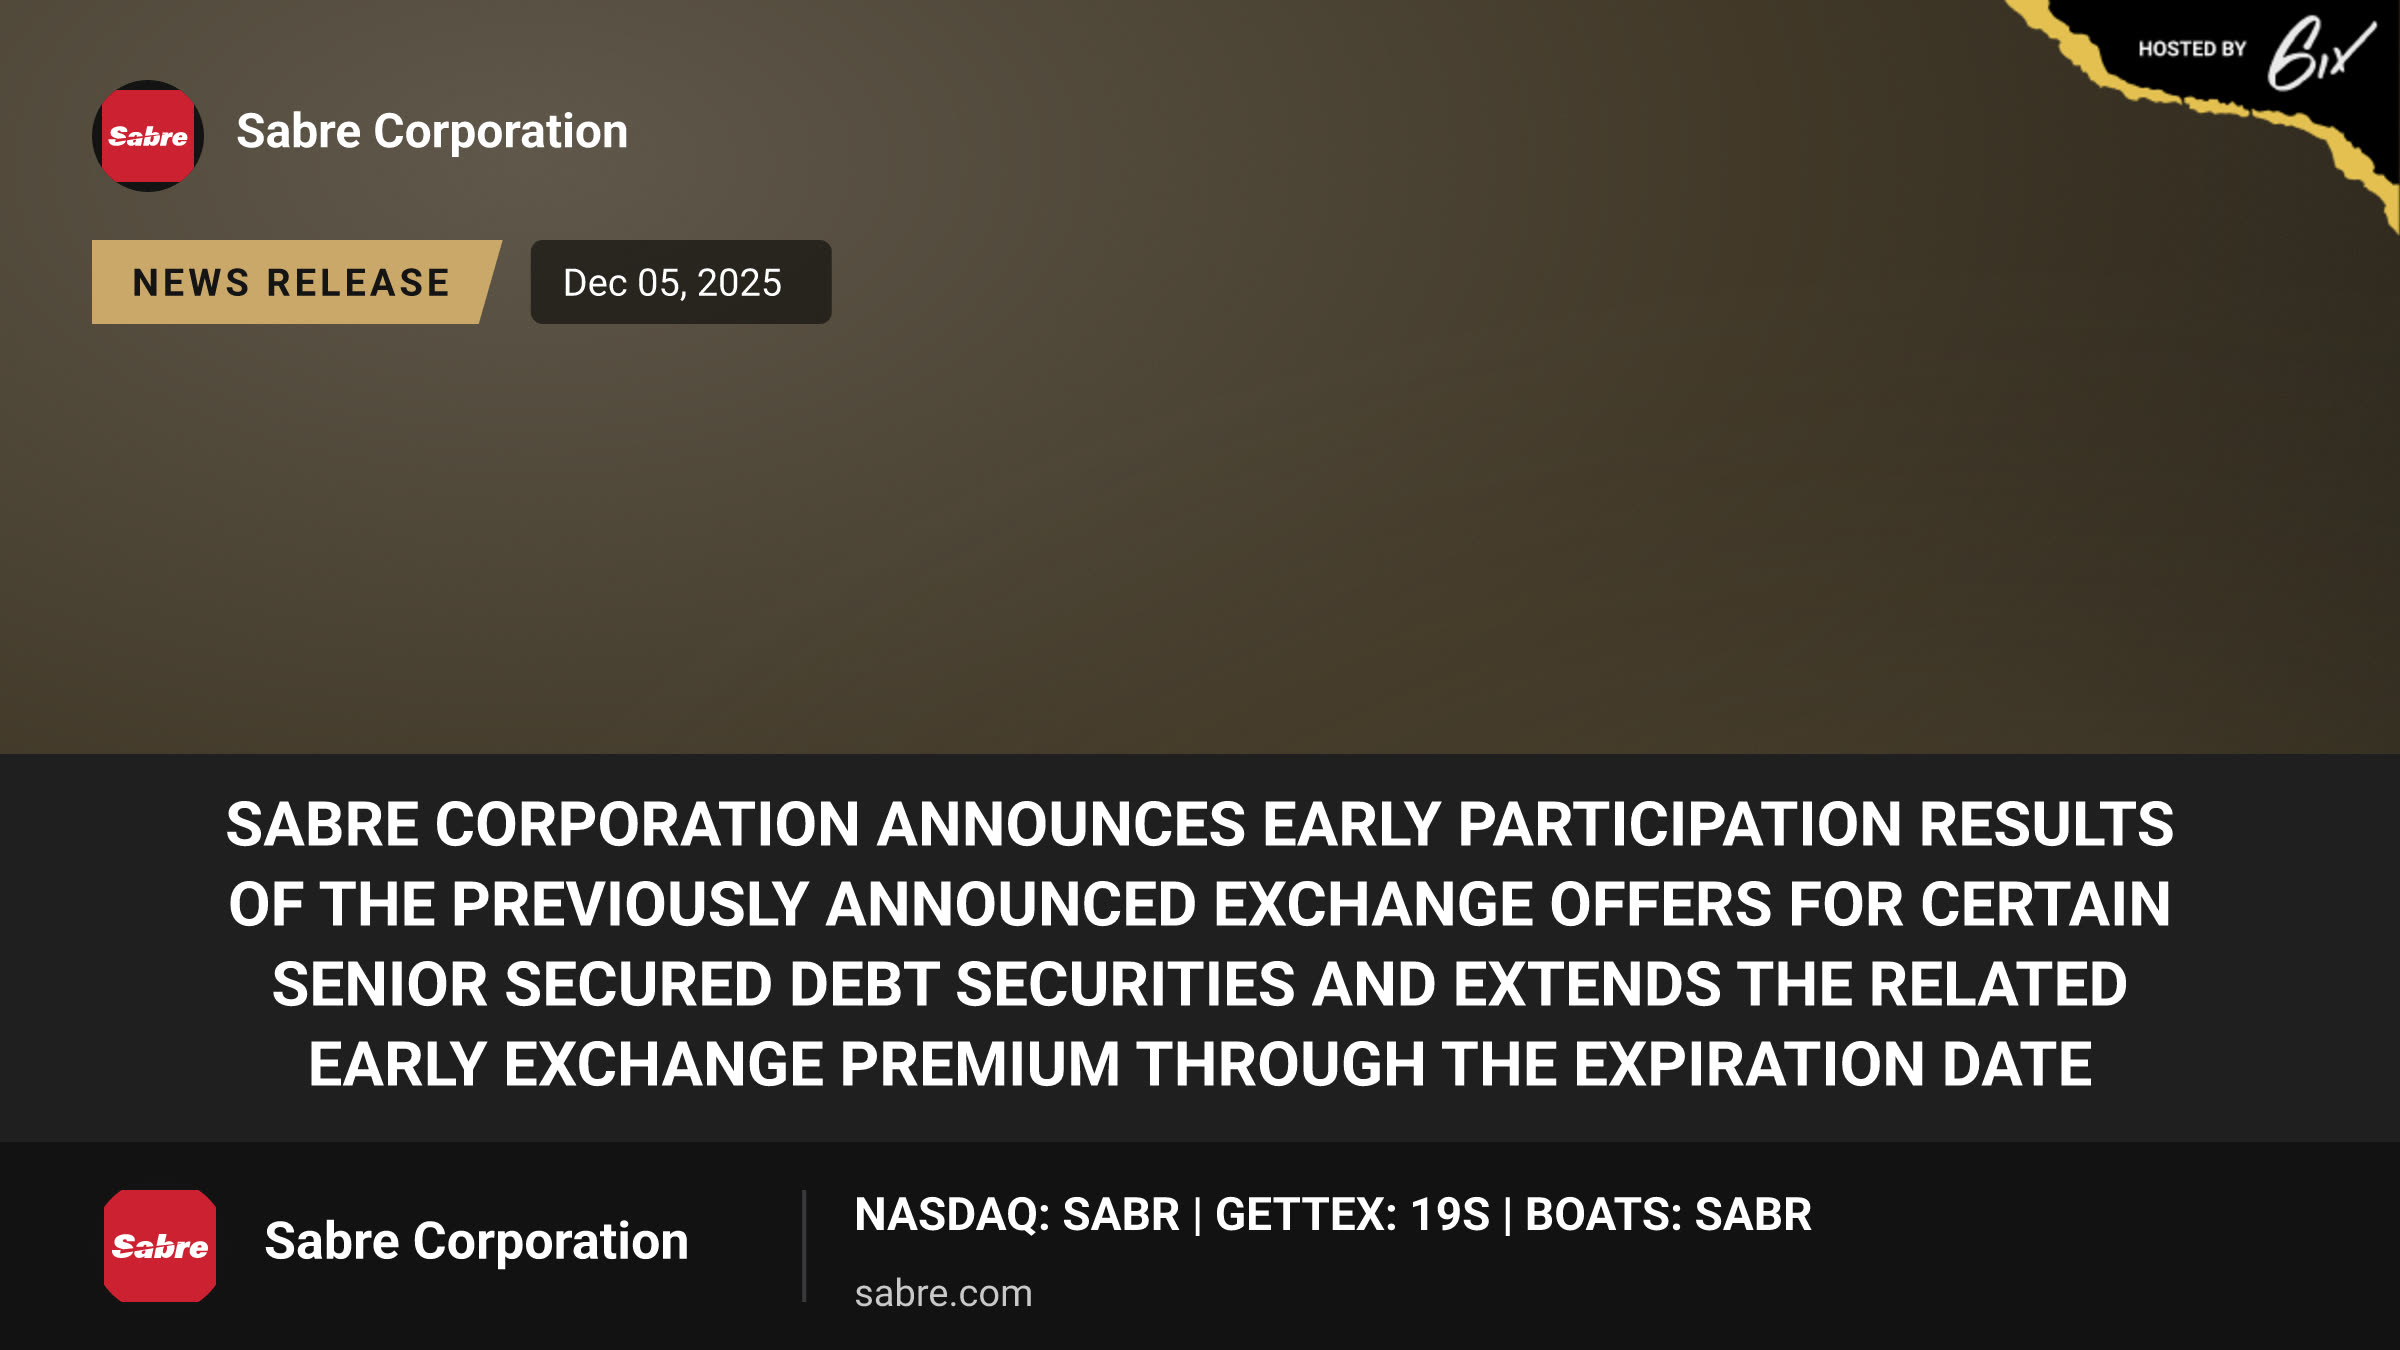Click the NASDAQ: SABR ticker
2400x1350 pixels.
click(1017, 1215)
